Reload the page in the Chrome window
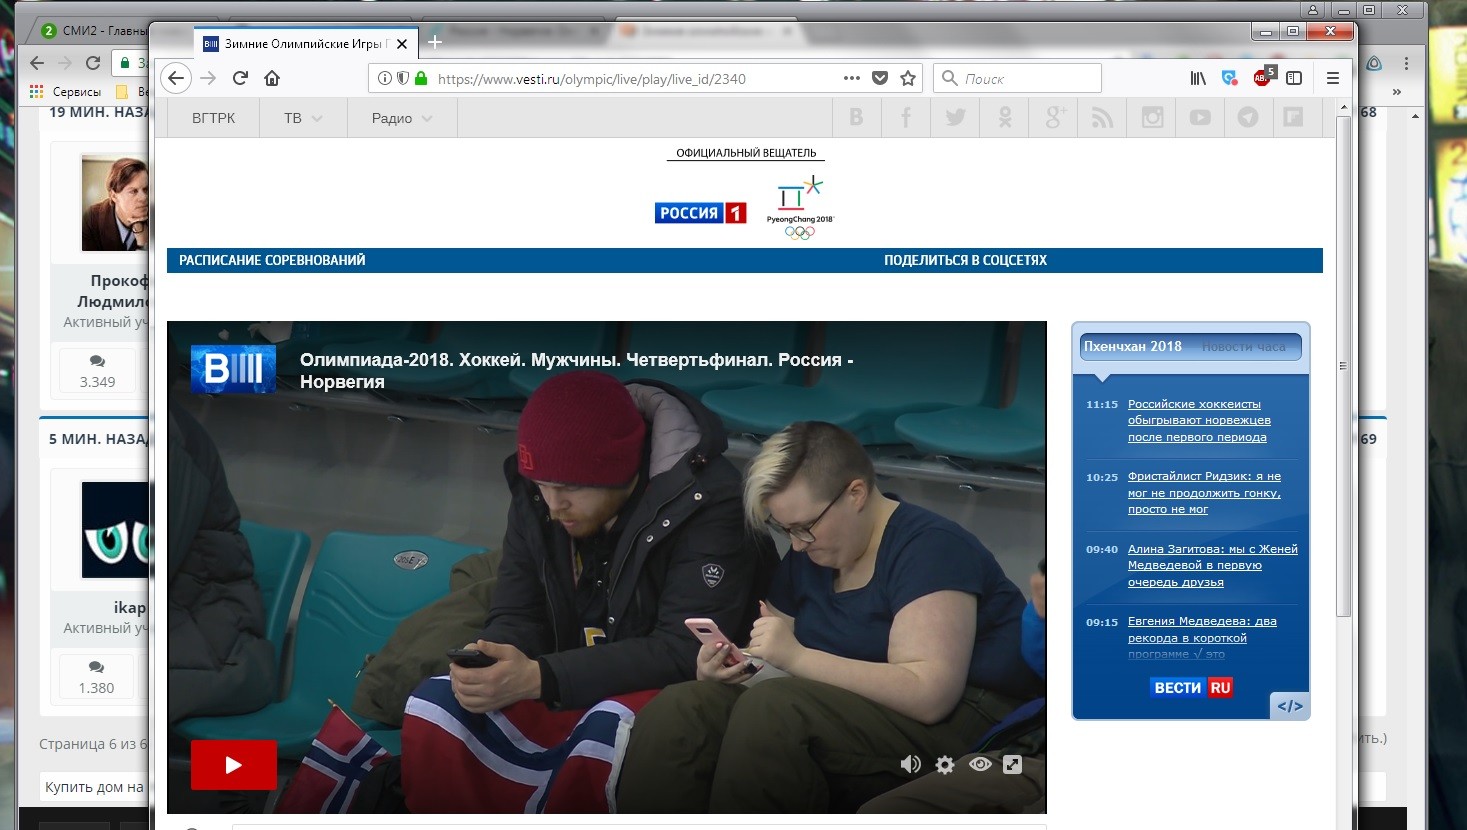 (x=93, y=63)
